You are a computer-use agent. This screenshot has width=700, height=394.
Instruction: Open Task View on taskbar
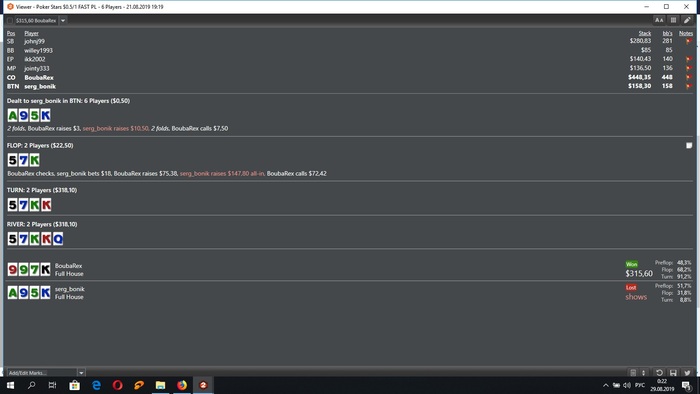52,385
